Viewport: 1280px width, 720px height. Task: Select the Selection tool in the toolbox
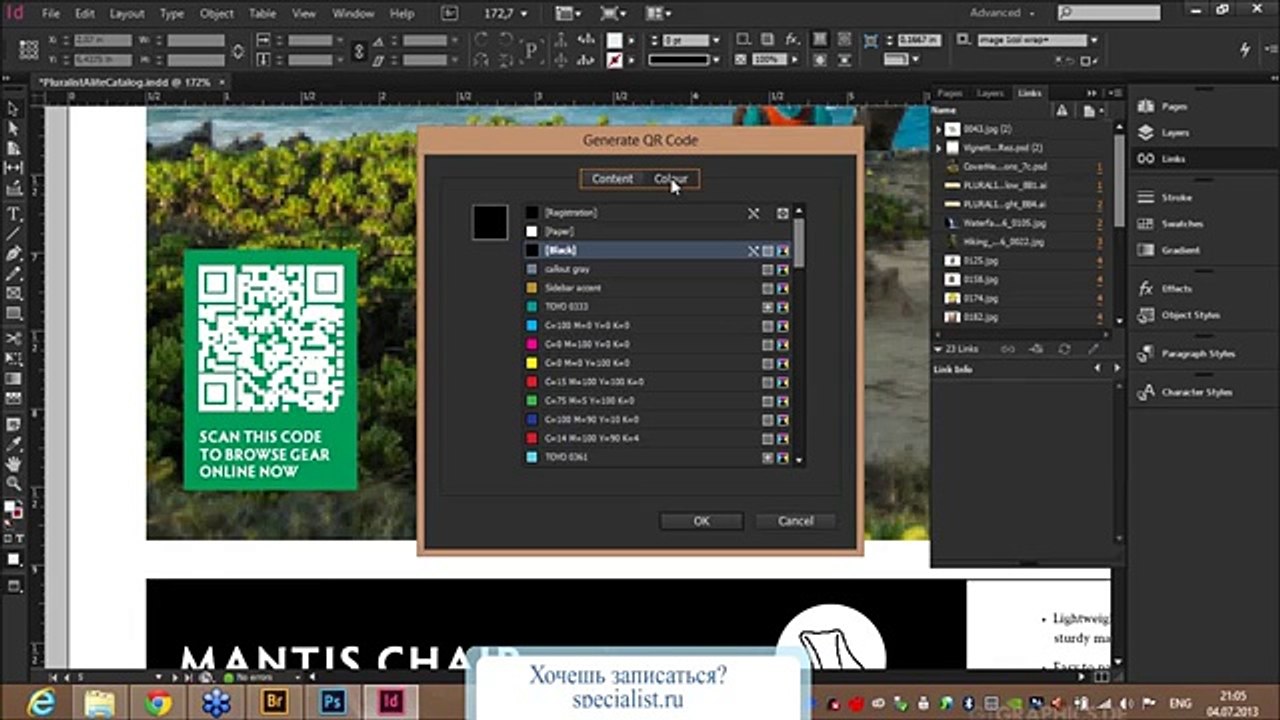tap(14, 109)
